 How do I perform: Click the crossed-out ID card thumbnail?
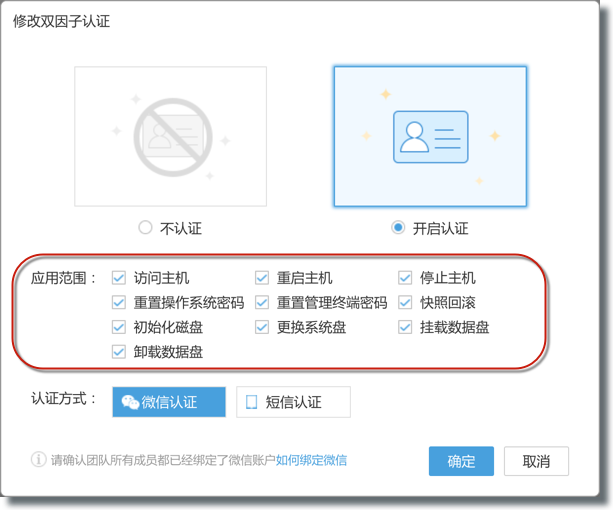170,136
